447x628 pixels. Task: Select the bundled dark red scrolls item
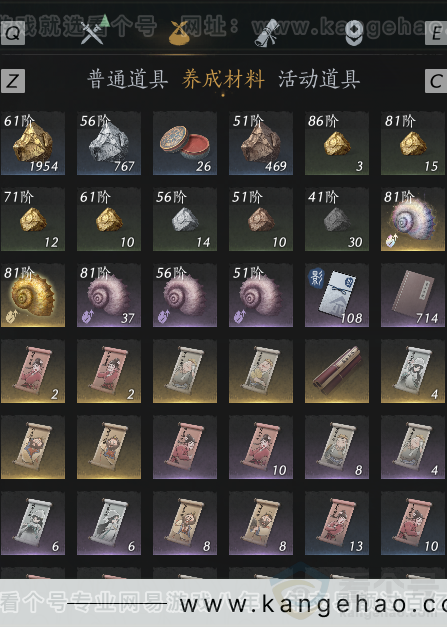click(337, 371)
